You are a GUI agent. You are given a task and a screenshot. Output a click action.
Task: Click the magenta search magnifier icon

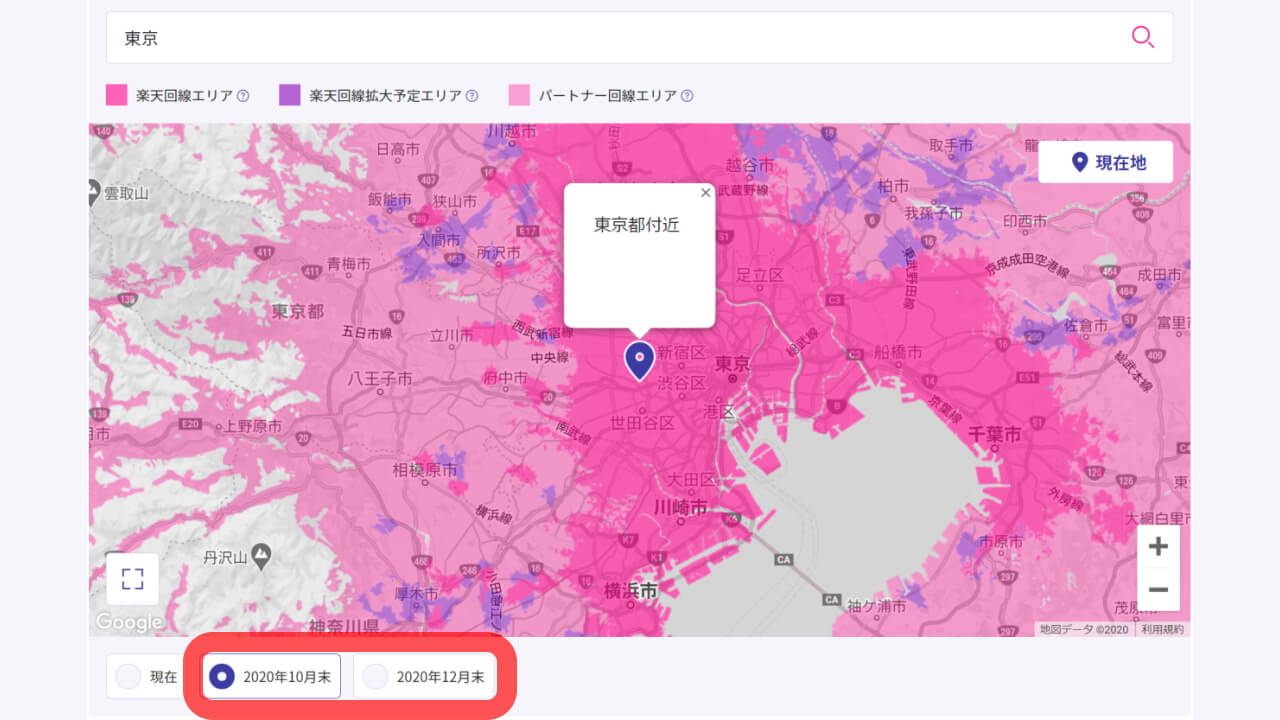click(x=1142, y=37)
